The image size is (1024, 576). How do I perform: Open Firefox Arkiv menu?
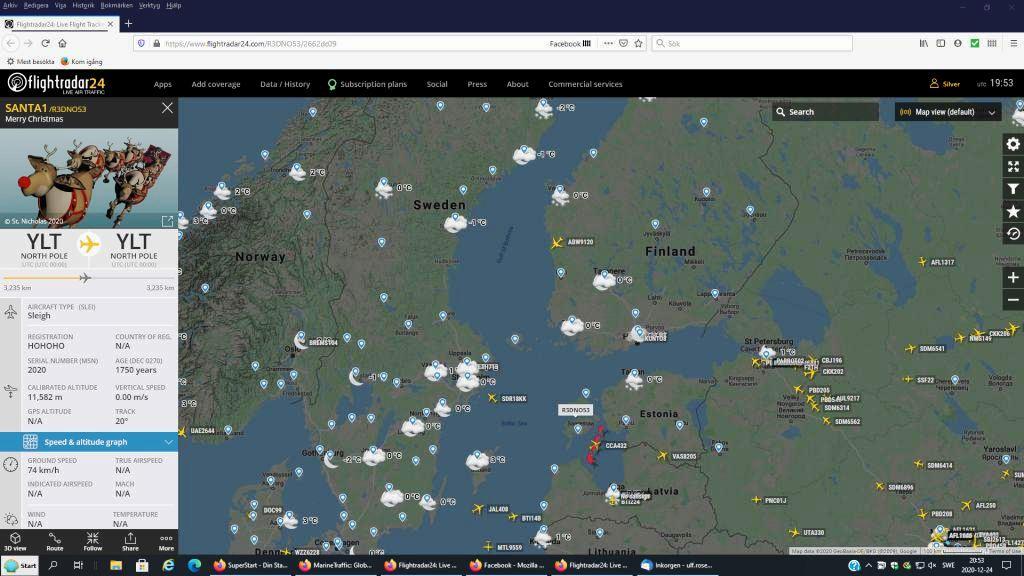[10, 5]
